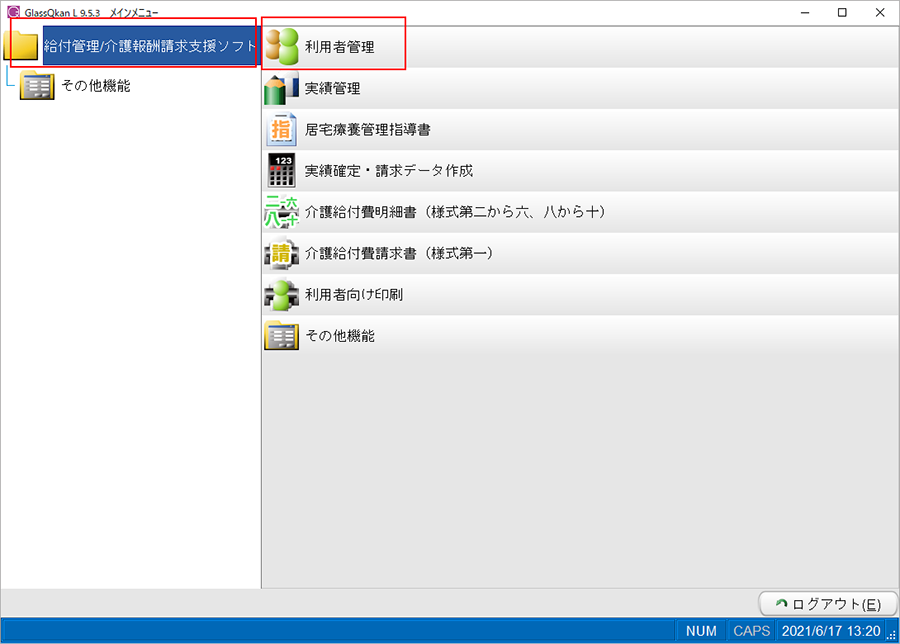Image resolution: width=900 pixels, height=644 pixels.
Task: Open 介護給付費明細書(様式第二から六、八から十)
Action: tap(455, 212)
